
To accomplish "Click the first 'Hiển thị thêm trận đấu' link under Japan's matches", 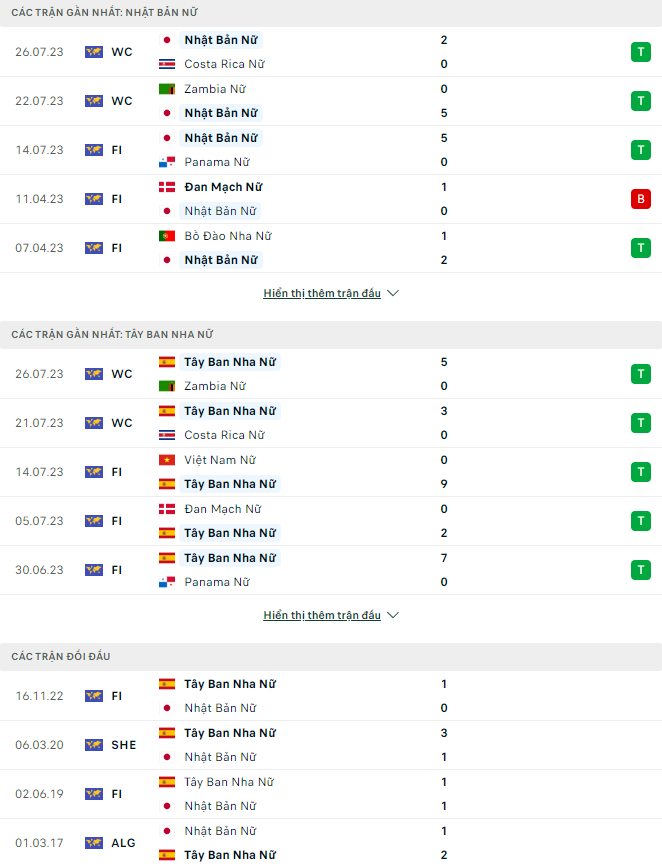I will tap(322, 294).
